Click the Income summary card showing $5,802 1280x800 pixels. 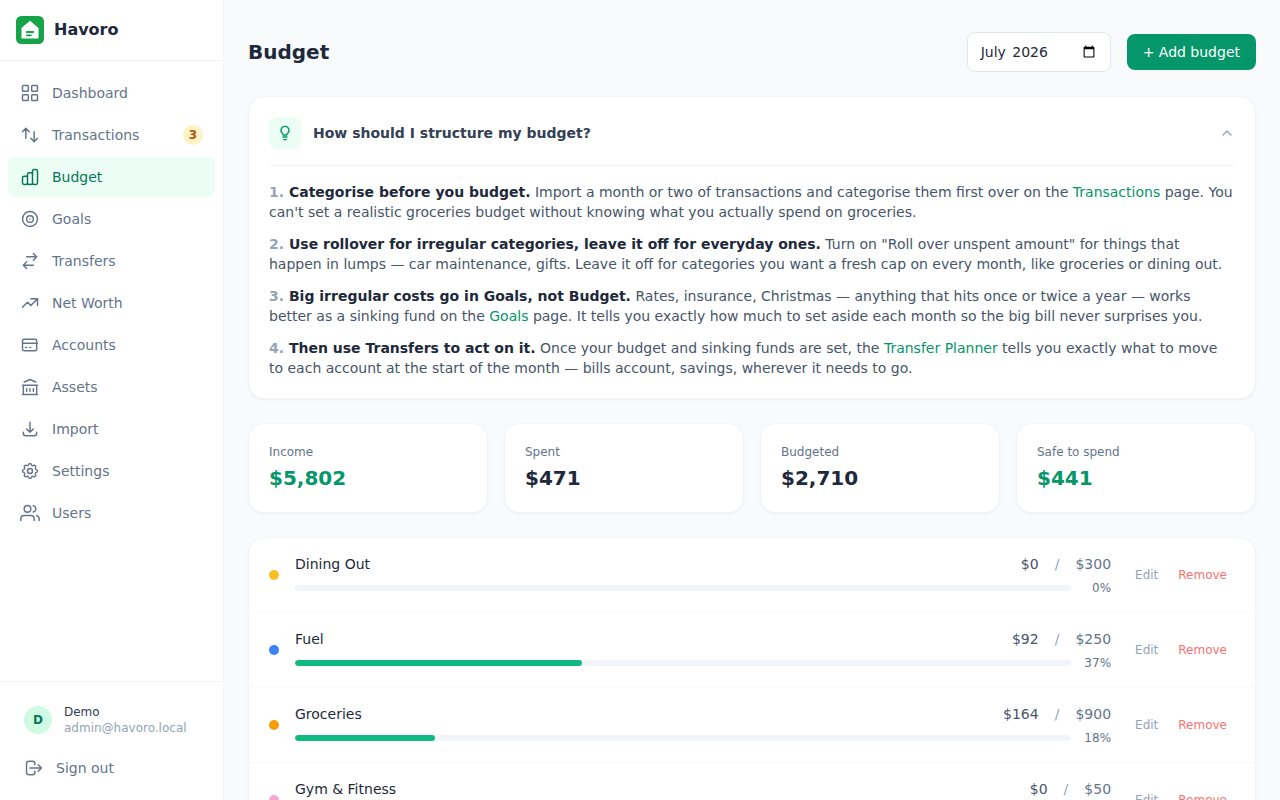pyautogui.click(x=368, y=468)
